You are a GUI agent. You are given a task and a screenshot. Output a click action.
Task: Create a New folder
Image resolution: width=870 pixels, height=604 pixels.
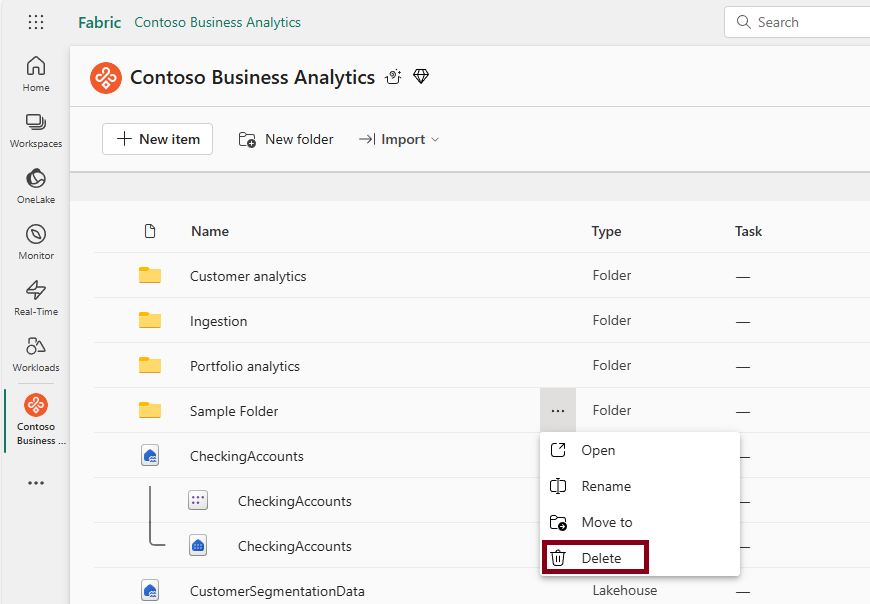click(x=286, y=139)
